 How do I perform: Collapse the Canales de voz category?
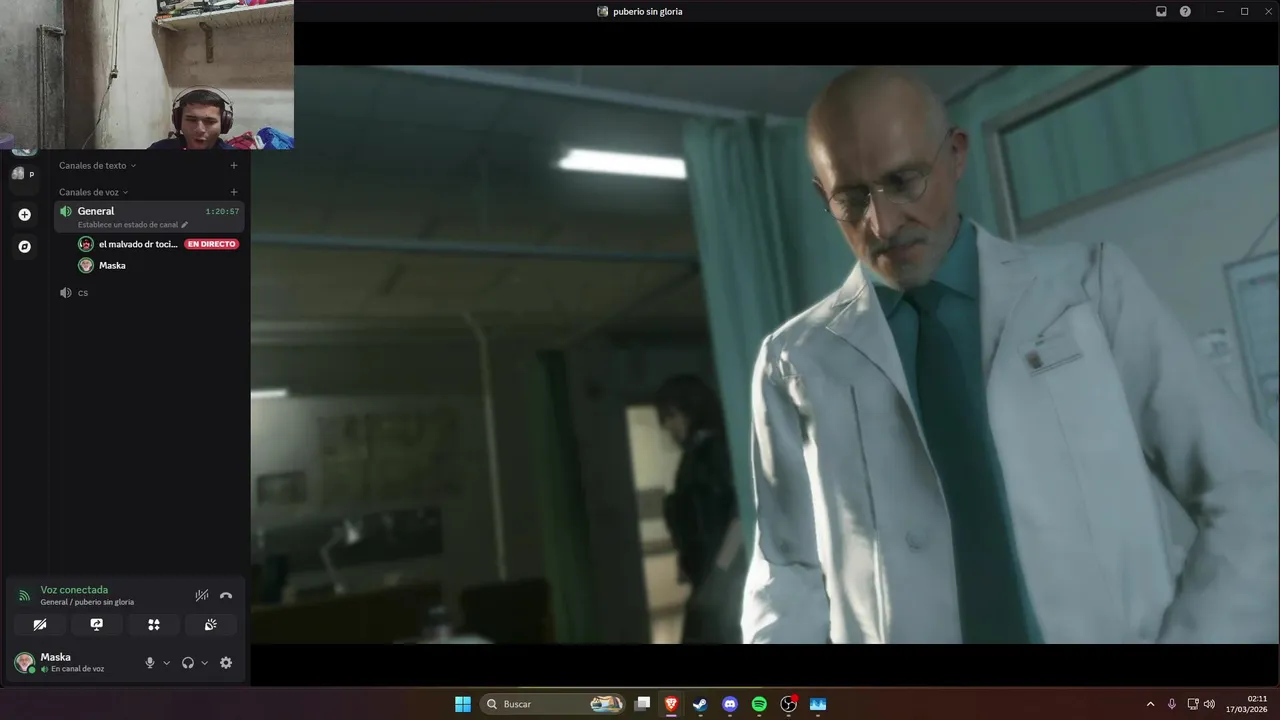[x=93, y=192]
